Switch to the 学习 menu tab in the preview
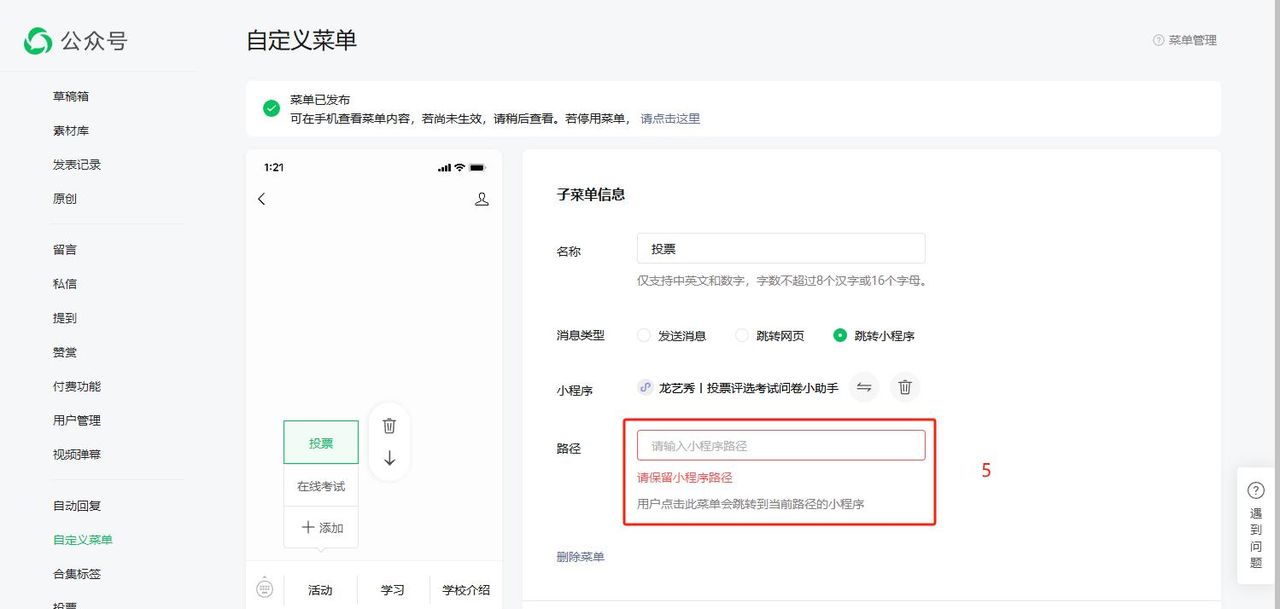The height and width of the screenshot is (609, 1280). click(393, 590)
